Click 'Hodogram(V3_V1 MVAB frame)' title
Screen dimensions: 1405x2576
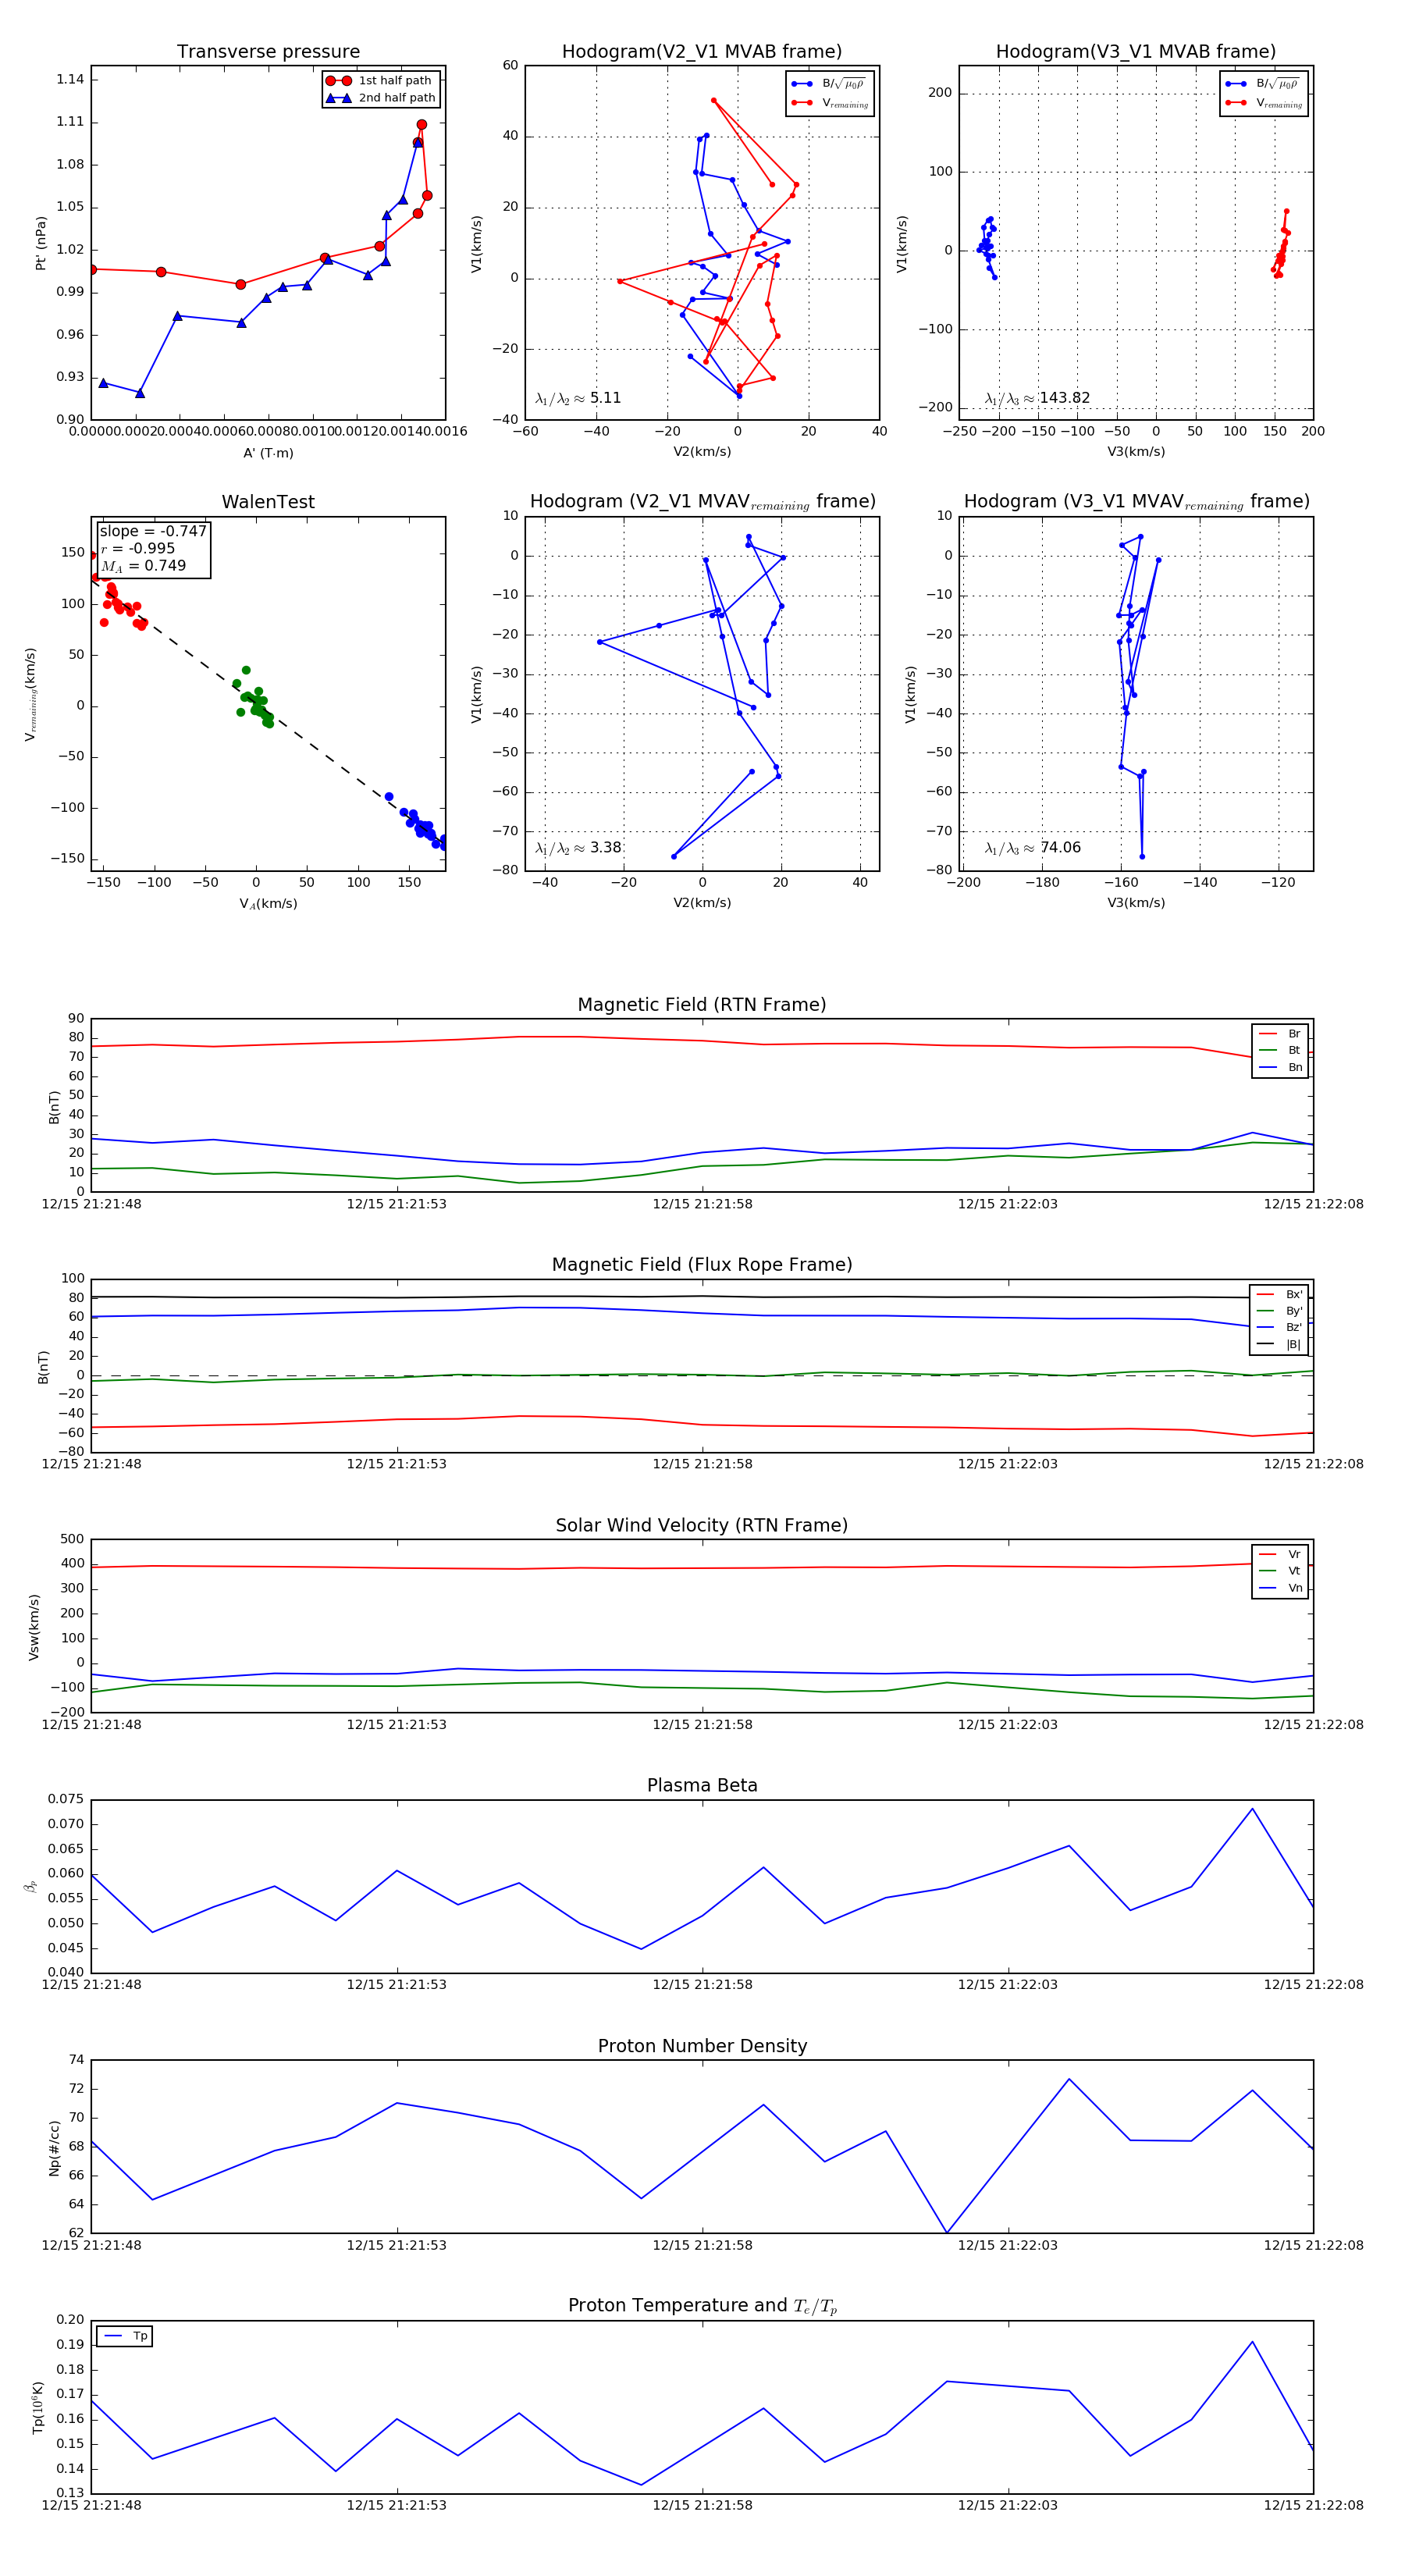click(1136, 52)
